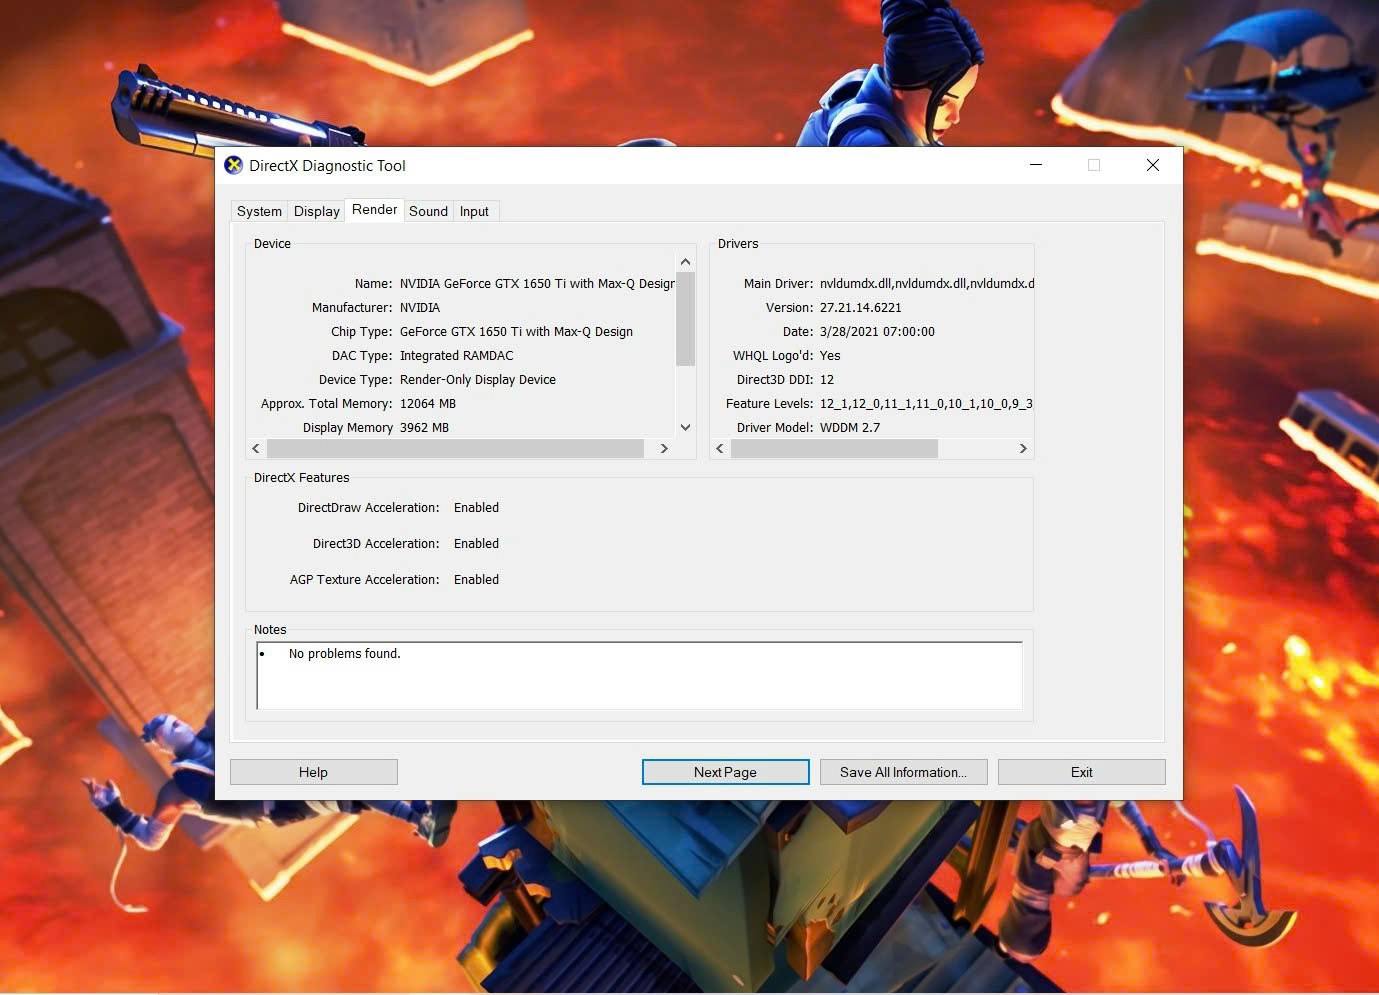
Task: Click the Help button
Action: point(313,772)
